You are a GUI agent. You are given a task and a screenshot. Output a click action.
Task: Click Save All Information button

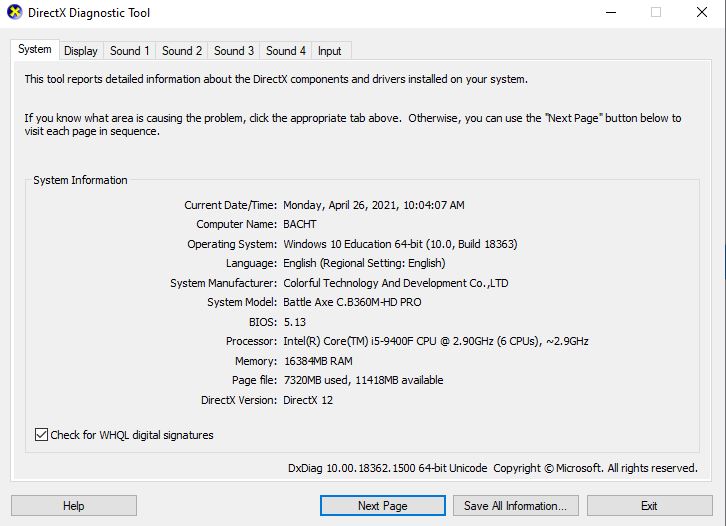click(515, 506)
